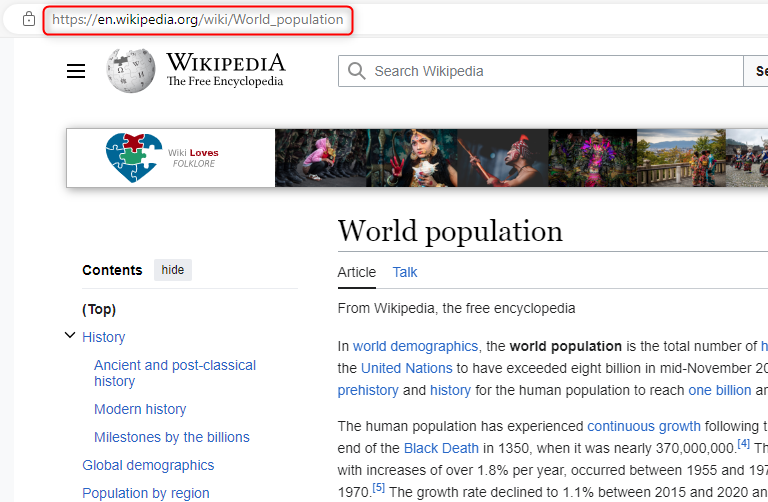Click the terrace landscape banner photo
Screen dimensions: 768x502
click(681, 158)
